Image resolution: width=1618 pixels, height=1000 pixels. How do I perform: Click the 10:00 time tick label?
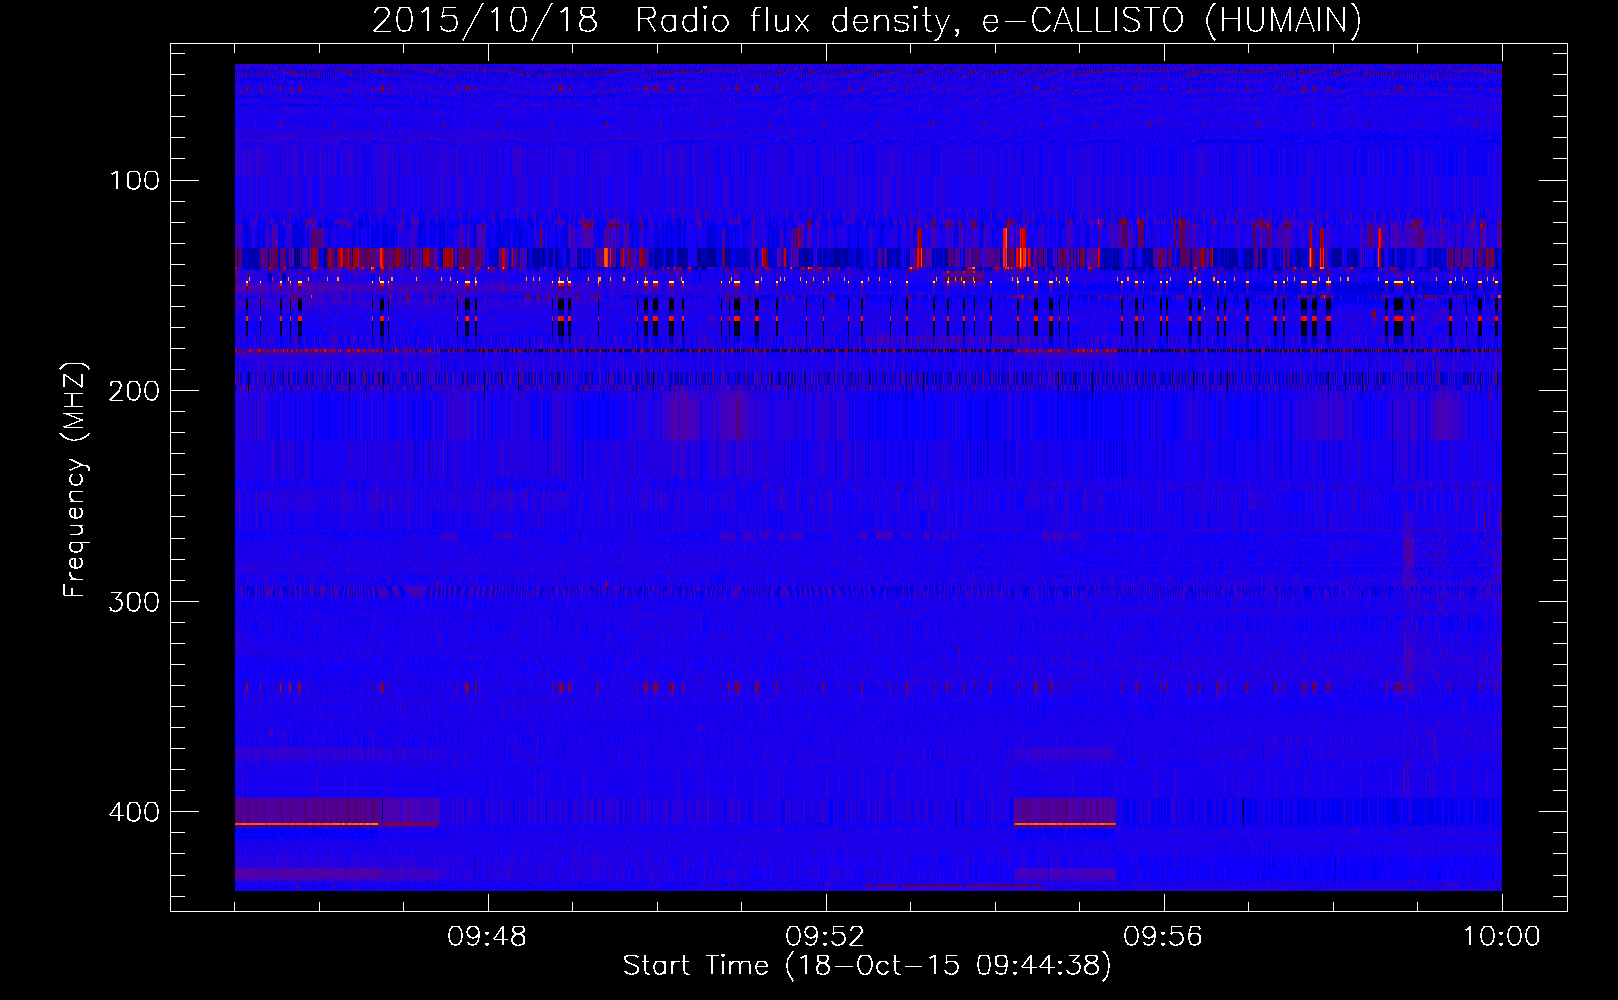point(1502,937)
